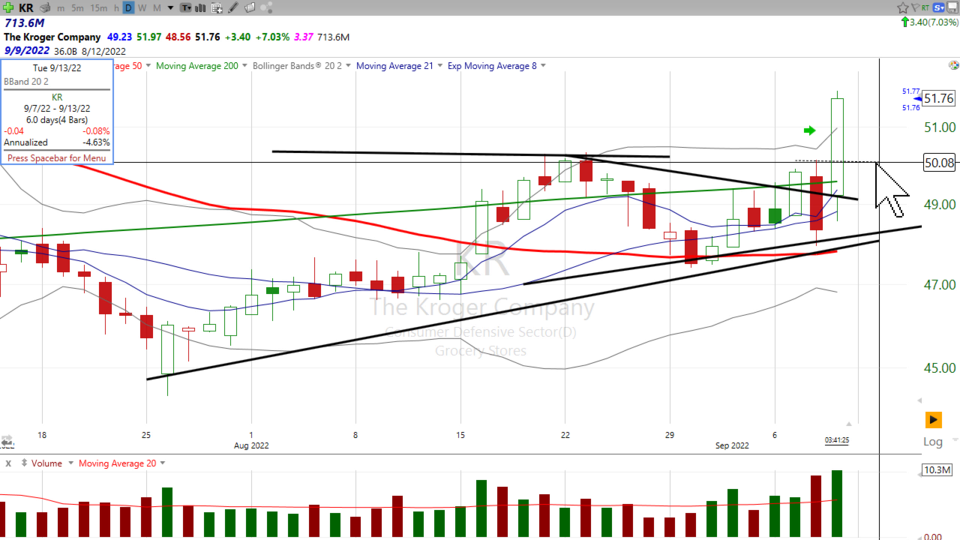
Task: Open the Moving Average 200 dropdown
Action: pyautogui.click(x=245, y=66)
